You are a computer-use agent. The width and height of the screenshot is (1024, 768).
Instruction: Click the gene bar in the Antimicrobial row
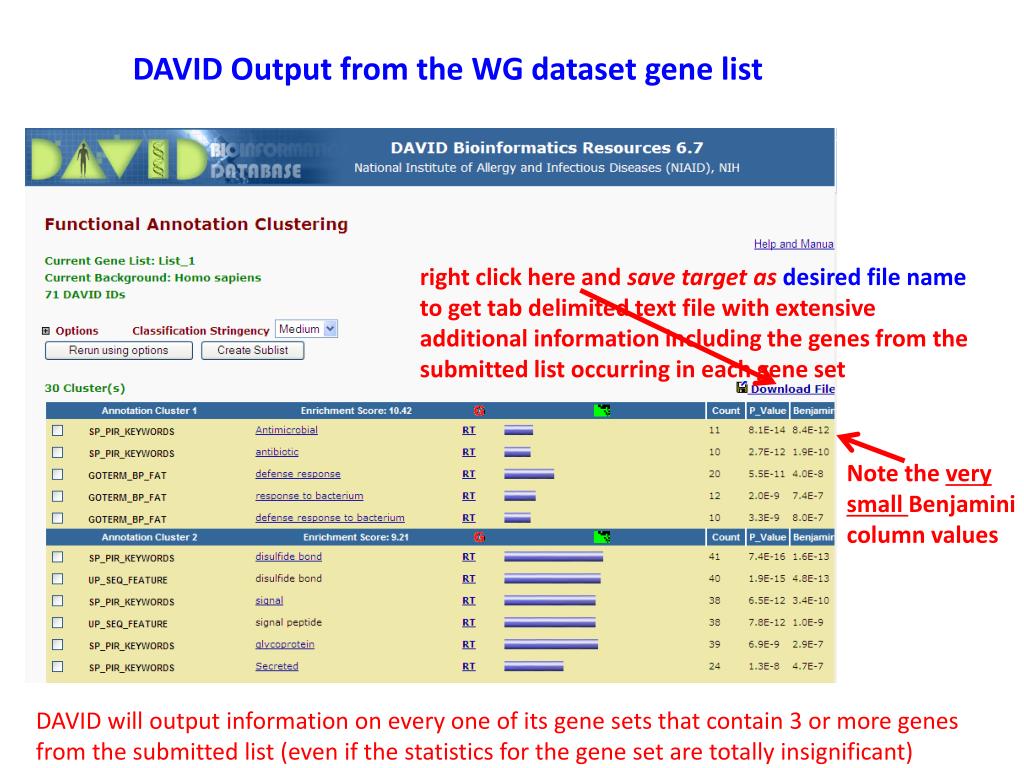(519, 430)
